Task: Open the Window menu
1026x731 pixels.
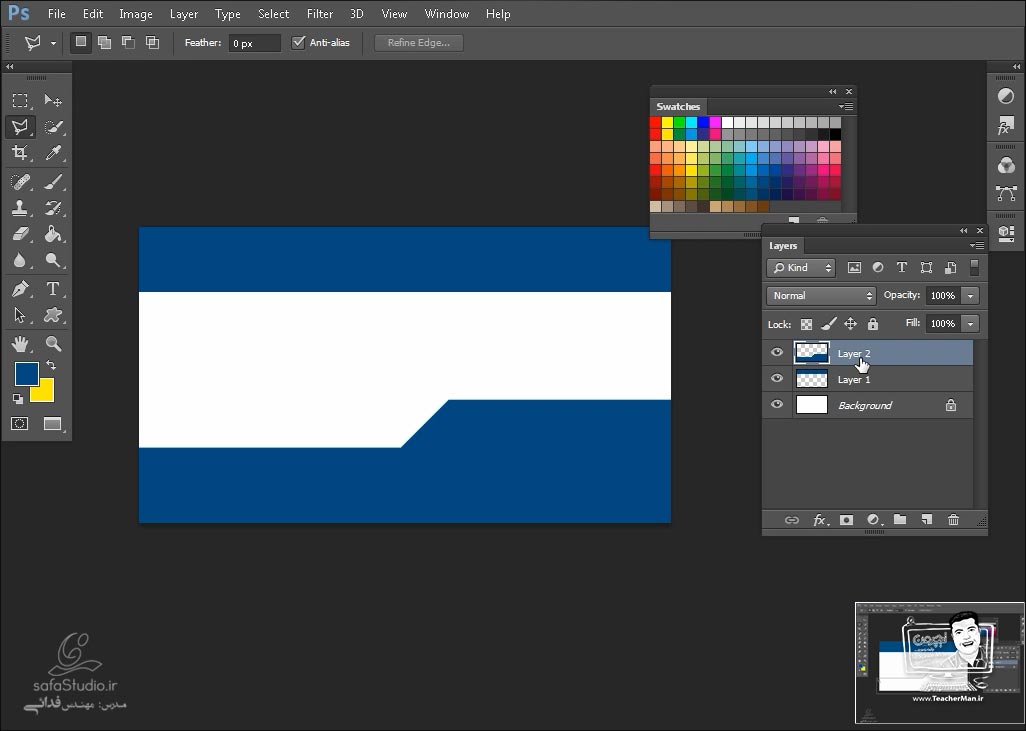Action: (447, 14)
